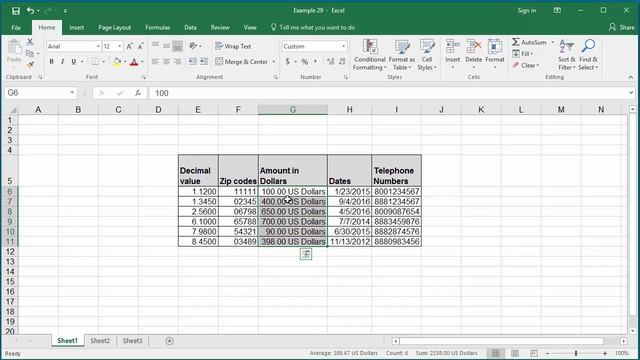The image size is (640, 360).
Task: Increase decimal places
Action: pyautogui.click(x=331, y=62)
